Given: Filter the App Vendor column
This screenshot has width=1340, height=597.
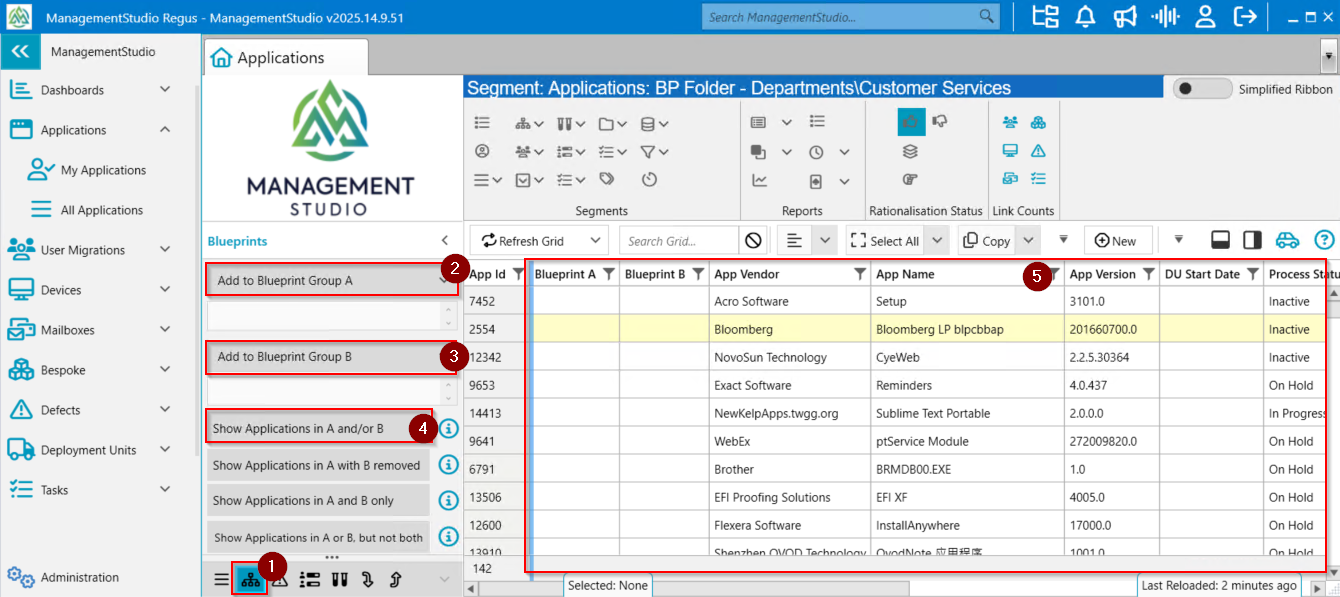Looking at the screenshot, I should point(859,274).
